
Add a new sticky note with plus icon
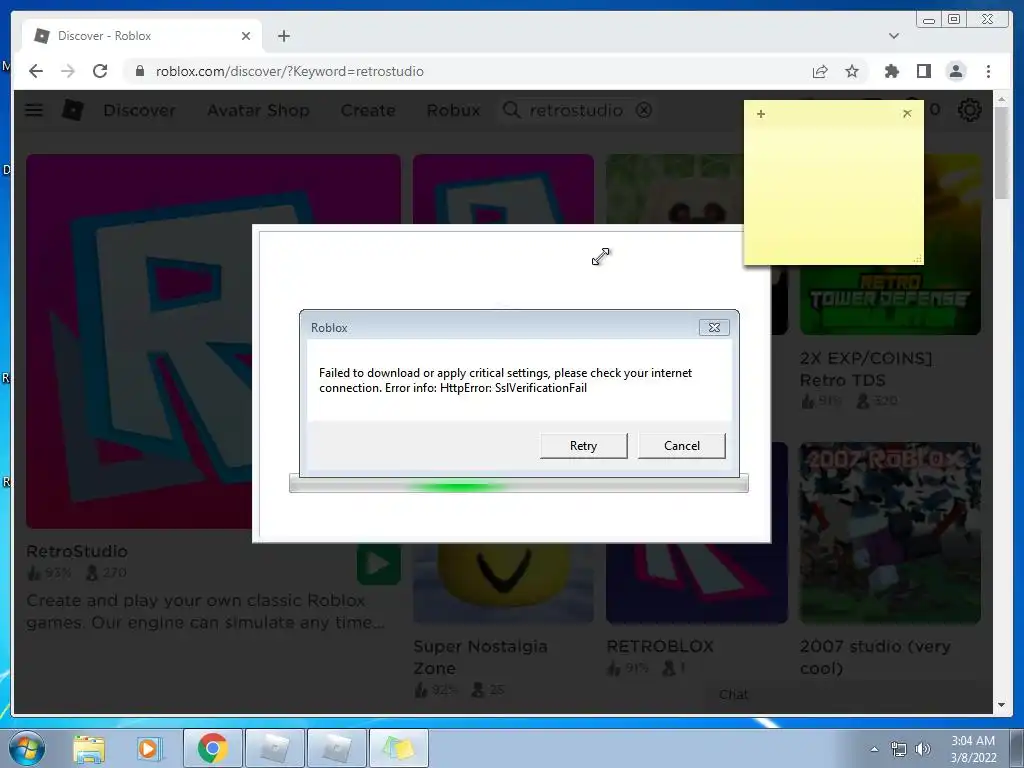pos(761,114)
